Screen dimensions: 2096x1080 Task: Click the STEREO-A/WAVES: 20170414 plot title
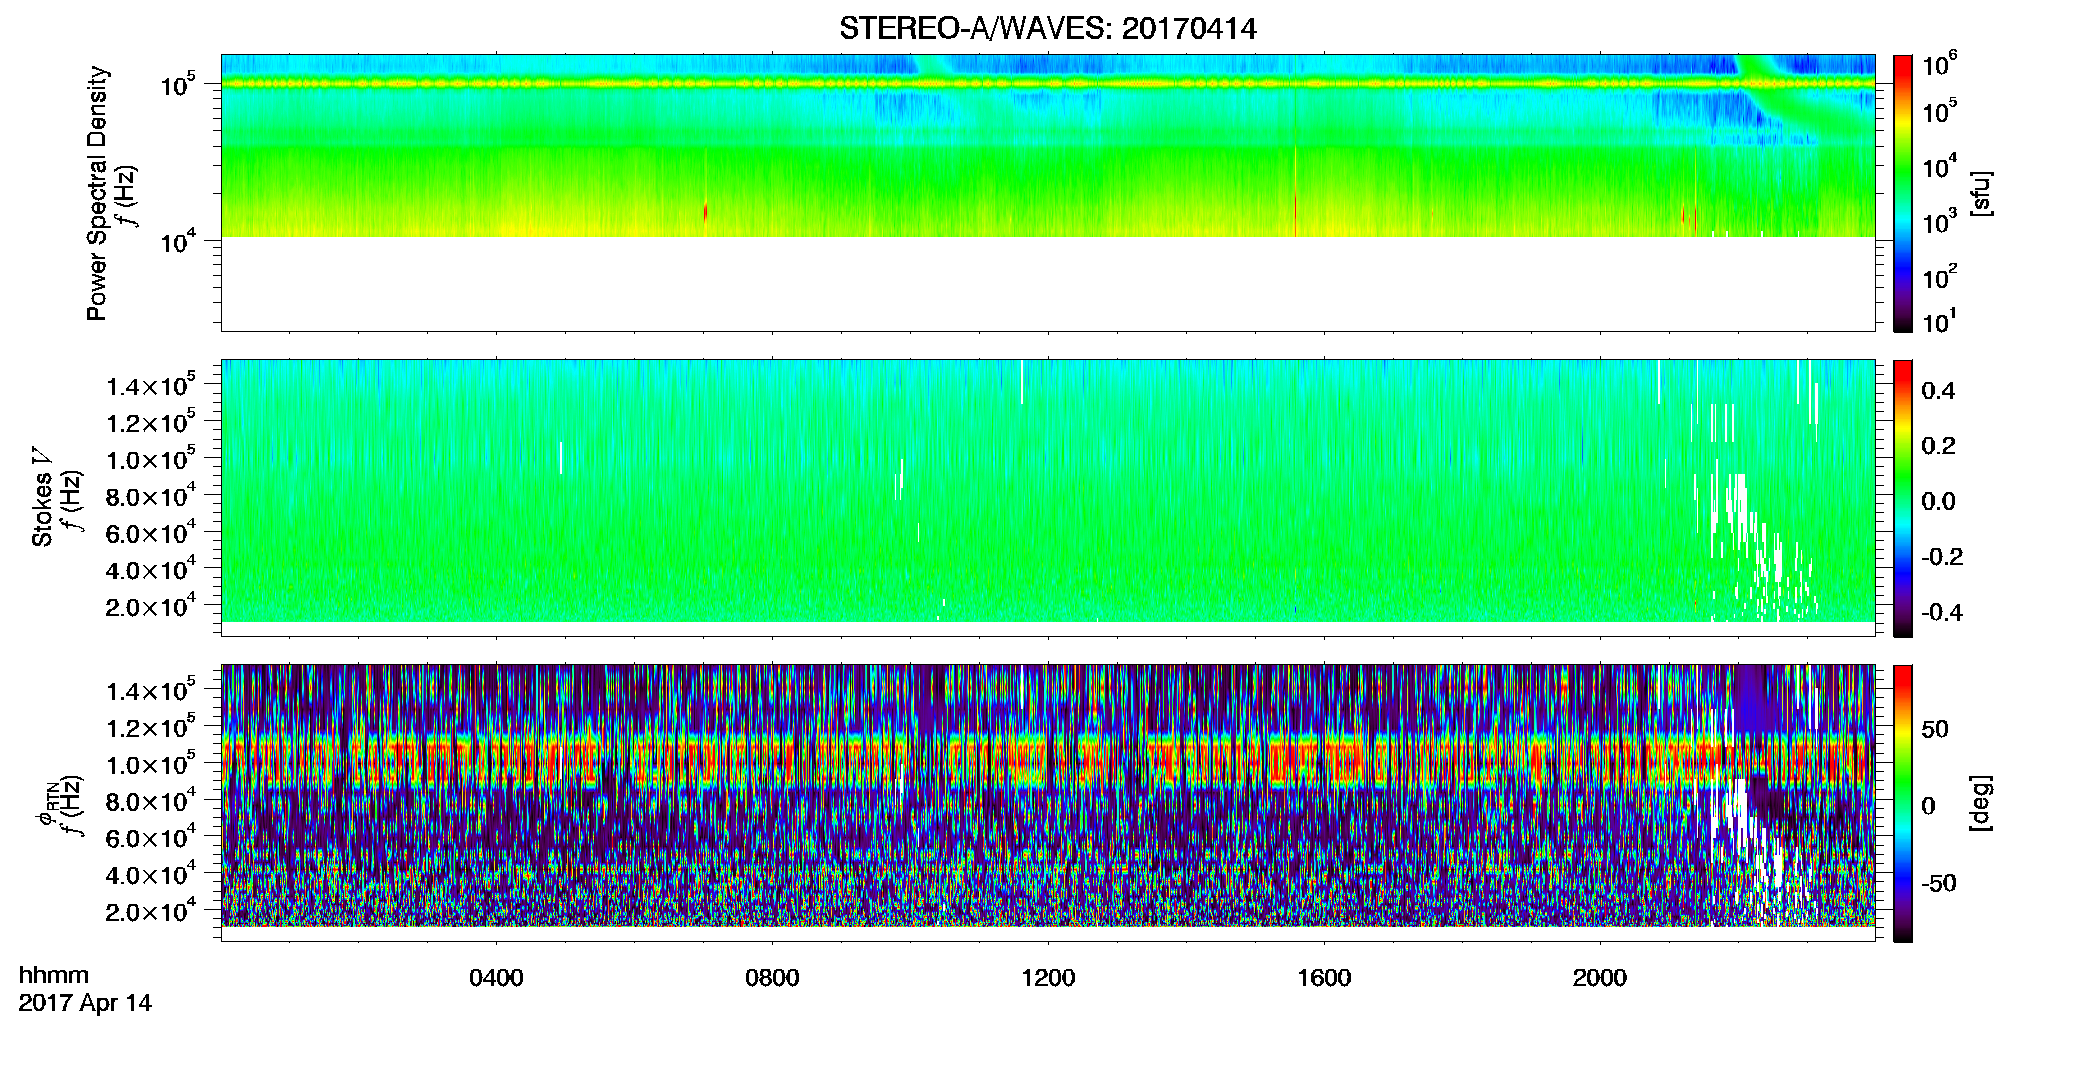(1047, 28)
